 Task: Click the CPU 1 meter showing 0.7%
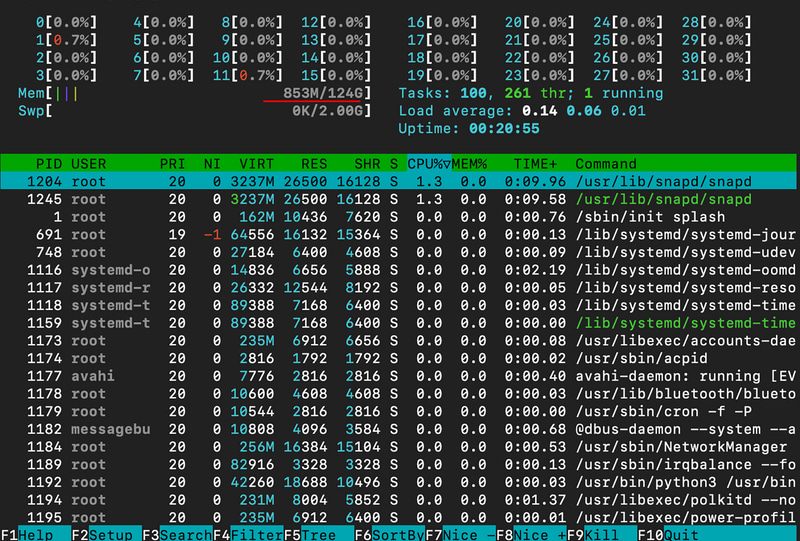[x=66, y=40]
